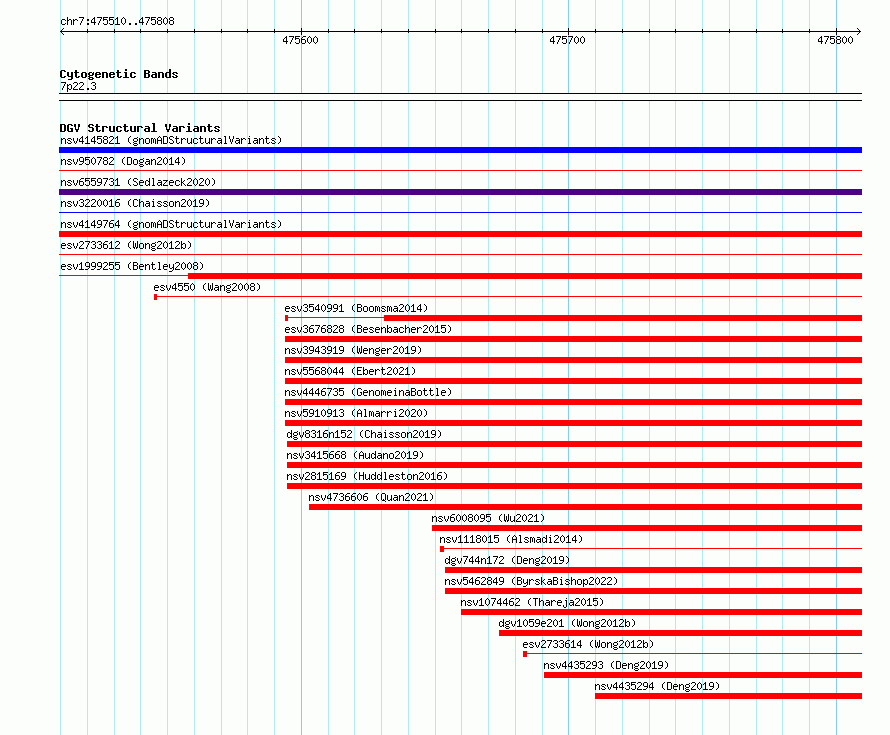Viewport: 890px width, 735px height.
Task: Click the left arrow of the ruler
Action: point(62,32)
